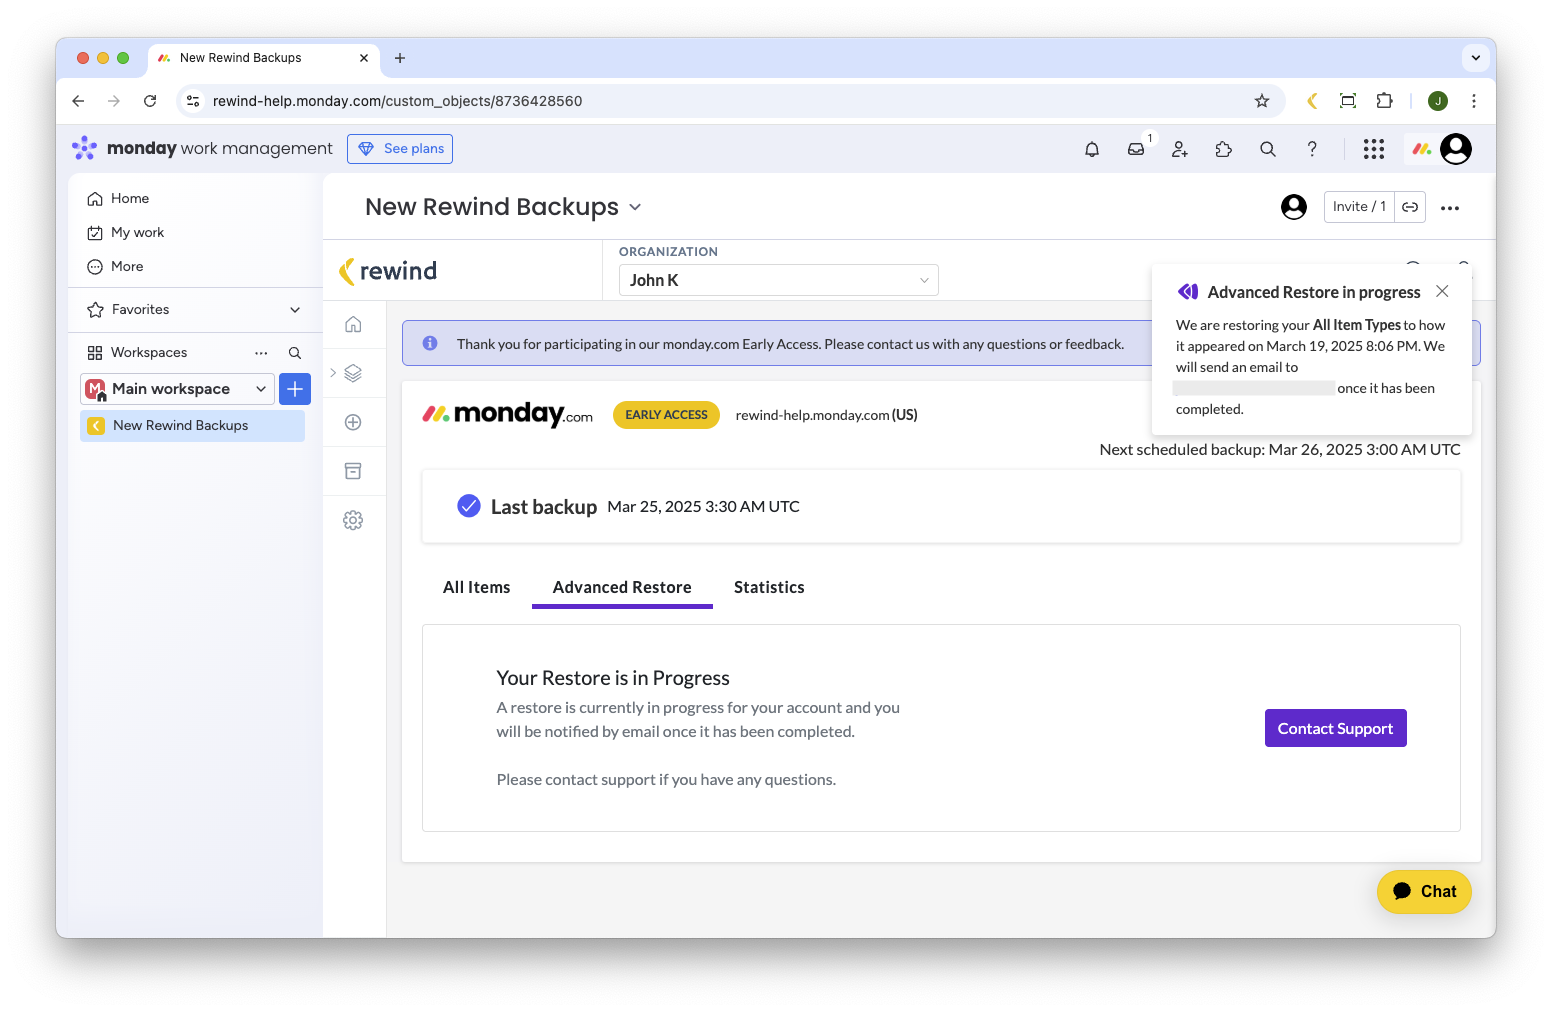The height and width of the screenshot is (1012, 1552).
Task: Click the address bar URL
Action: click(397, 101)
